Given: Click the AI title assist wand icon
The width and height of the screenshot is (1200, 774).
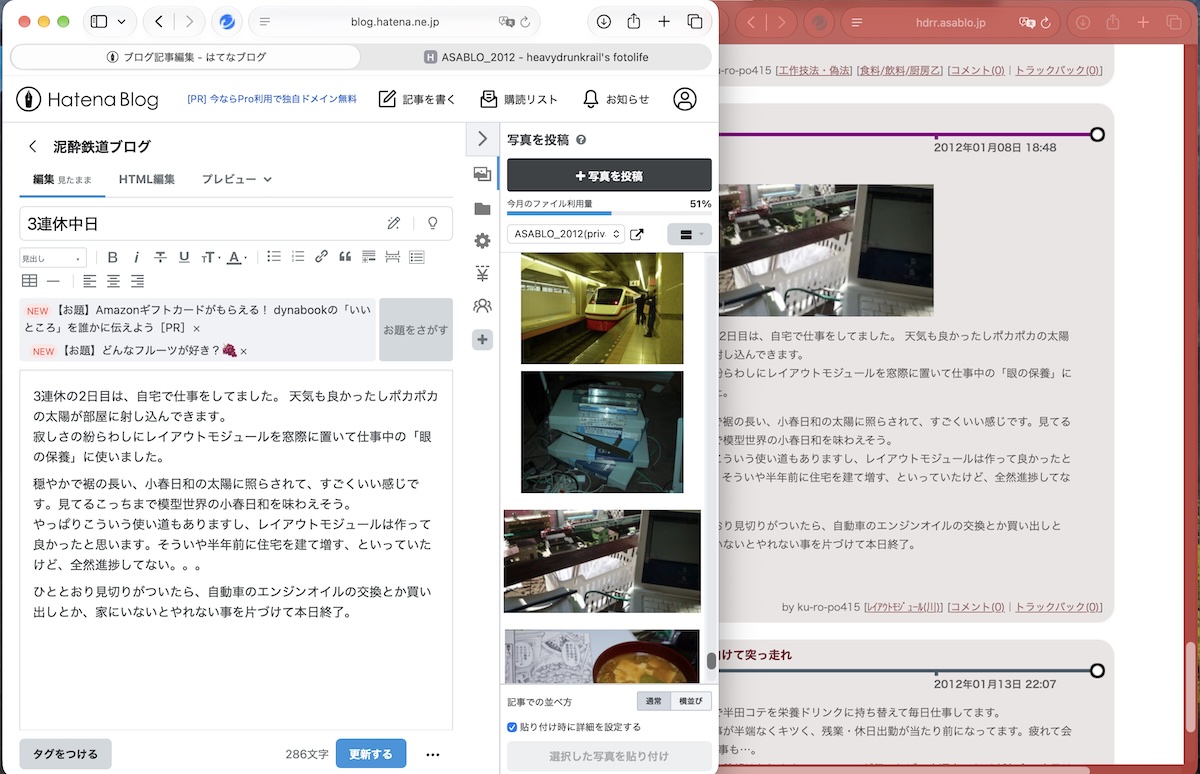Looking at the screenshot, I should [394, 223].
